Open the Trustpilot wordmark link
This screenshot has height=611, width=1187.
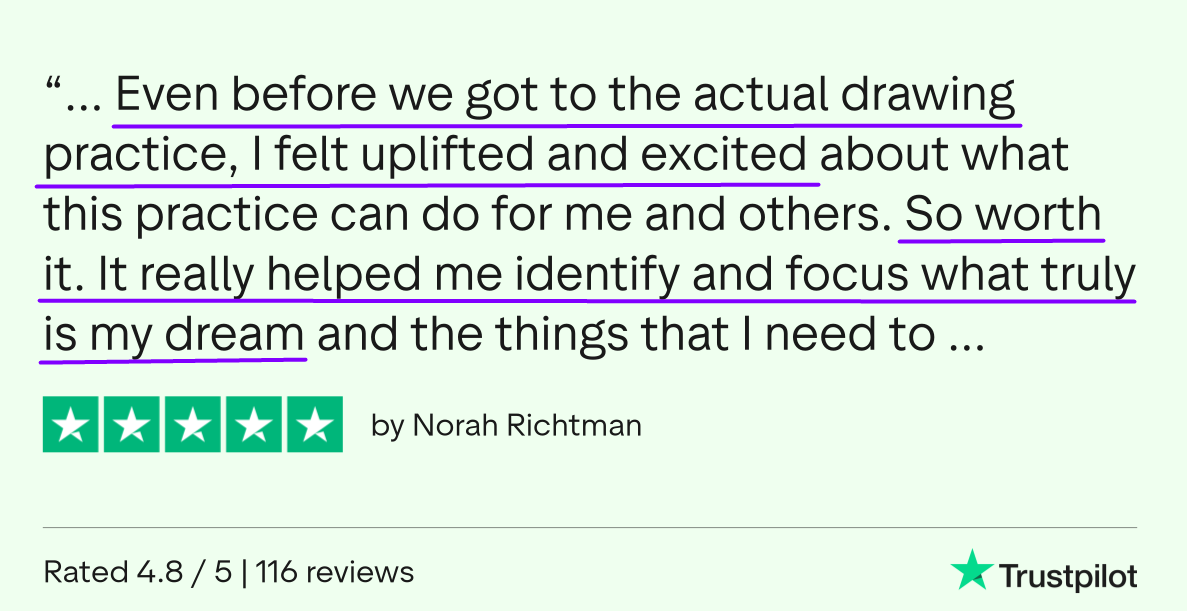(1068, 576)
